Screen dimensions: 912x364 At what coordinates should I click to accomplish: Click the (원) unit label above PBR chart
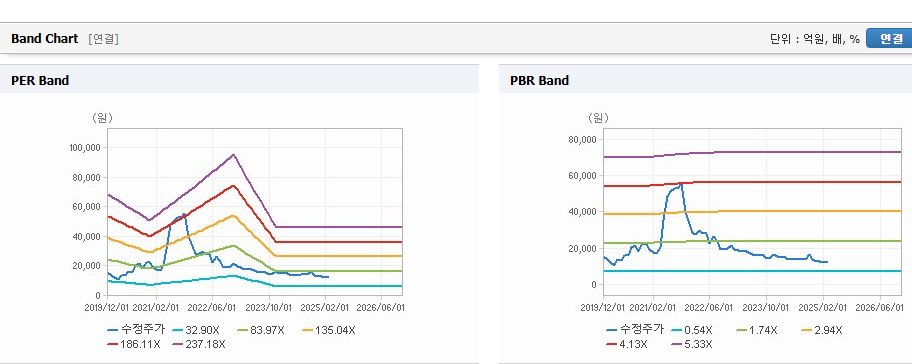(598, 118)
